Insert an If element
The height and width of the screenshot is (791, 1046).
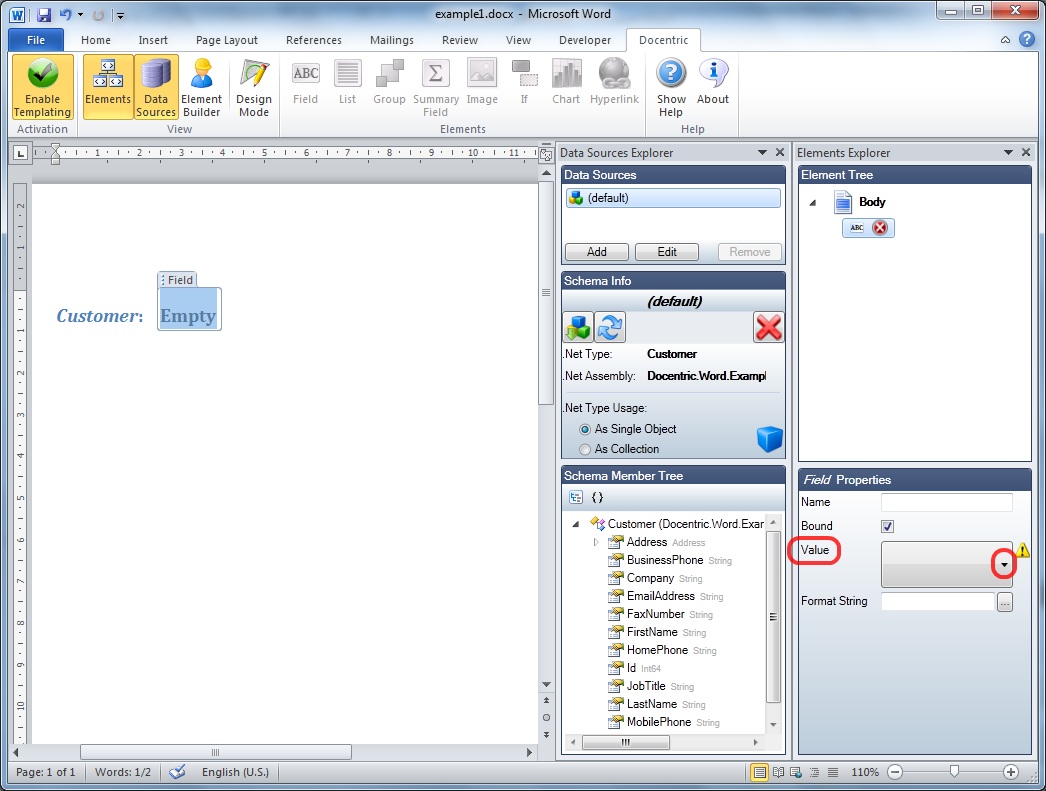[x=524, y=83]
